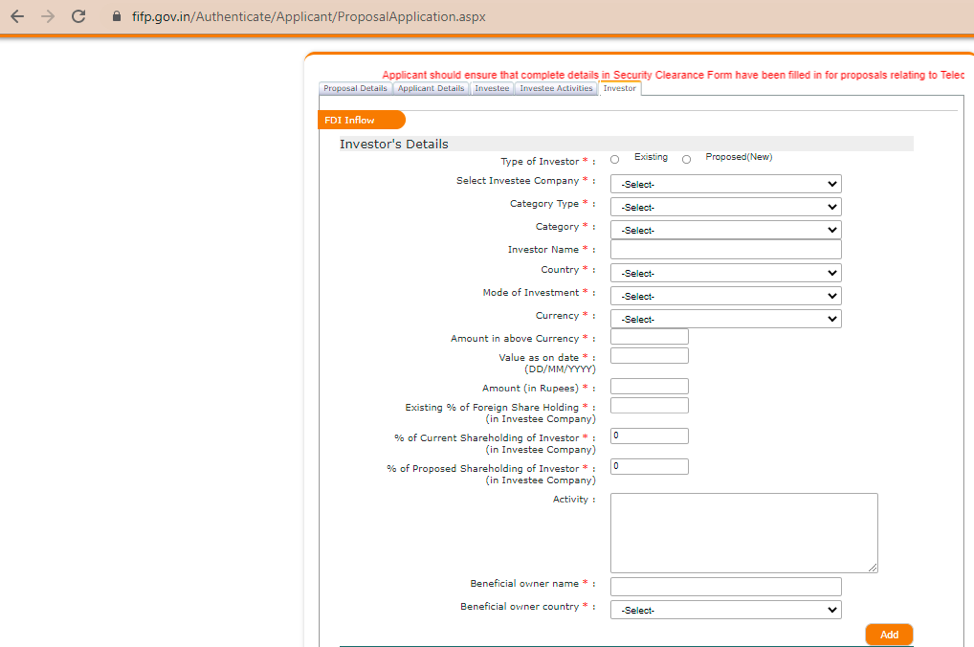Select the Existing investor radio button
This screenshot has height=647, width=974.
coord(615,159)
